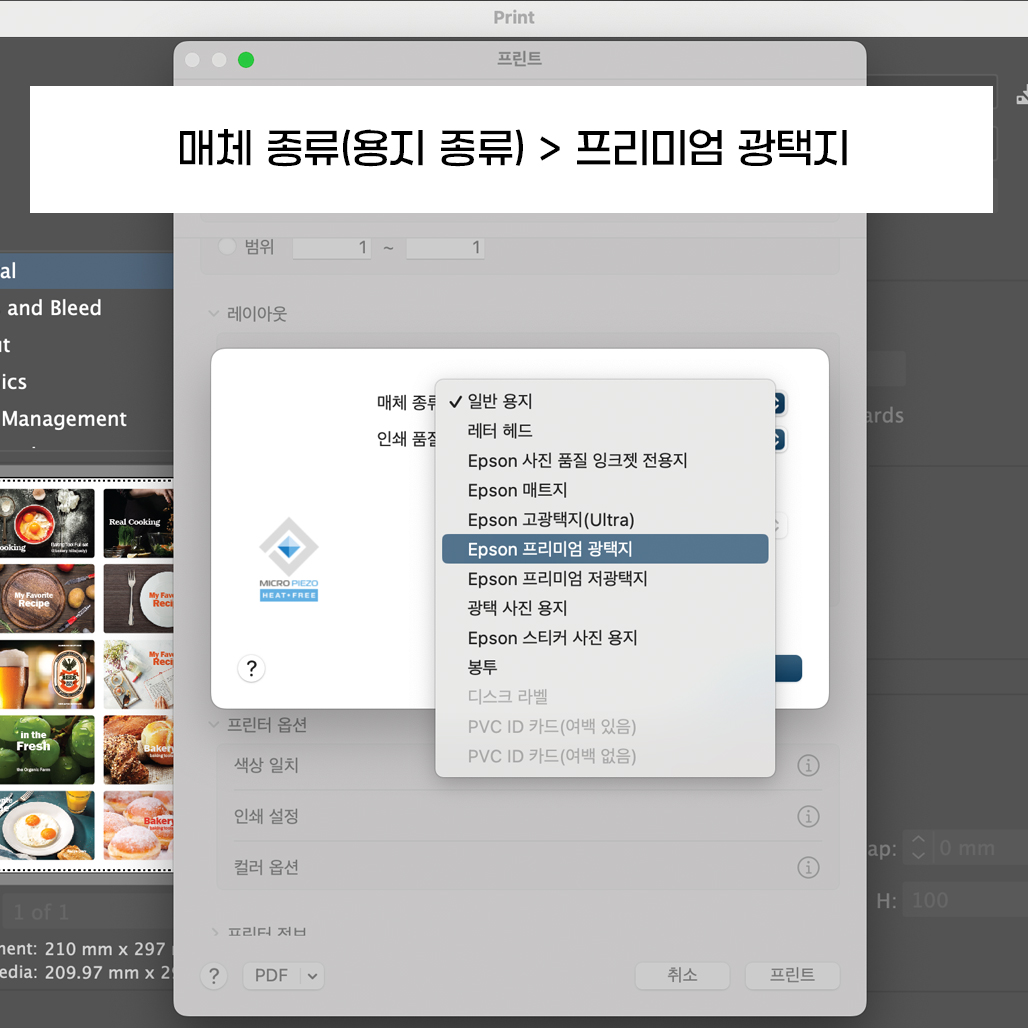Click the PDF button
This screenshot has height=1028, width=1028.
[x=272, y=976]
